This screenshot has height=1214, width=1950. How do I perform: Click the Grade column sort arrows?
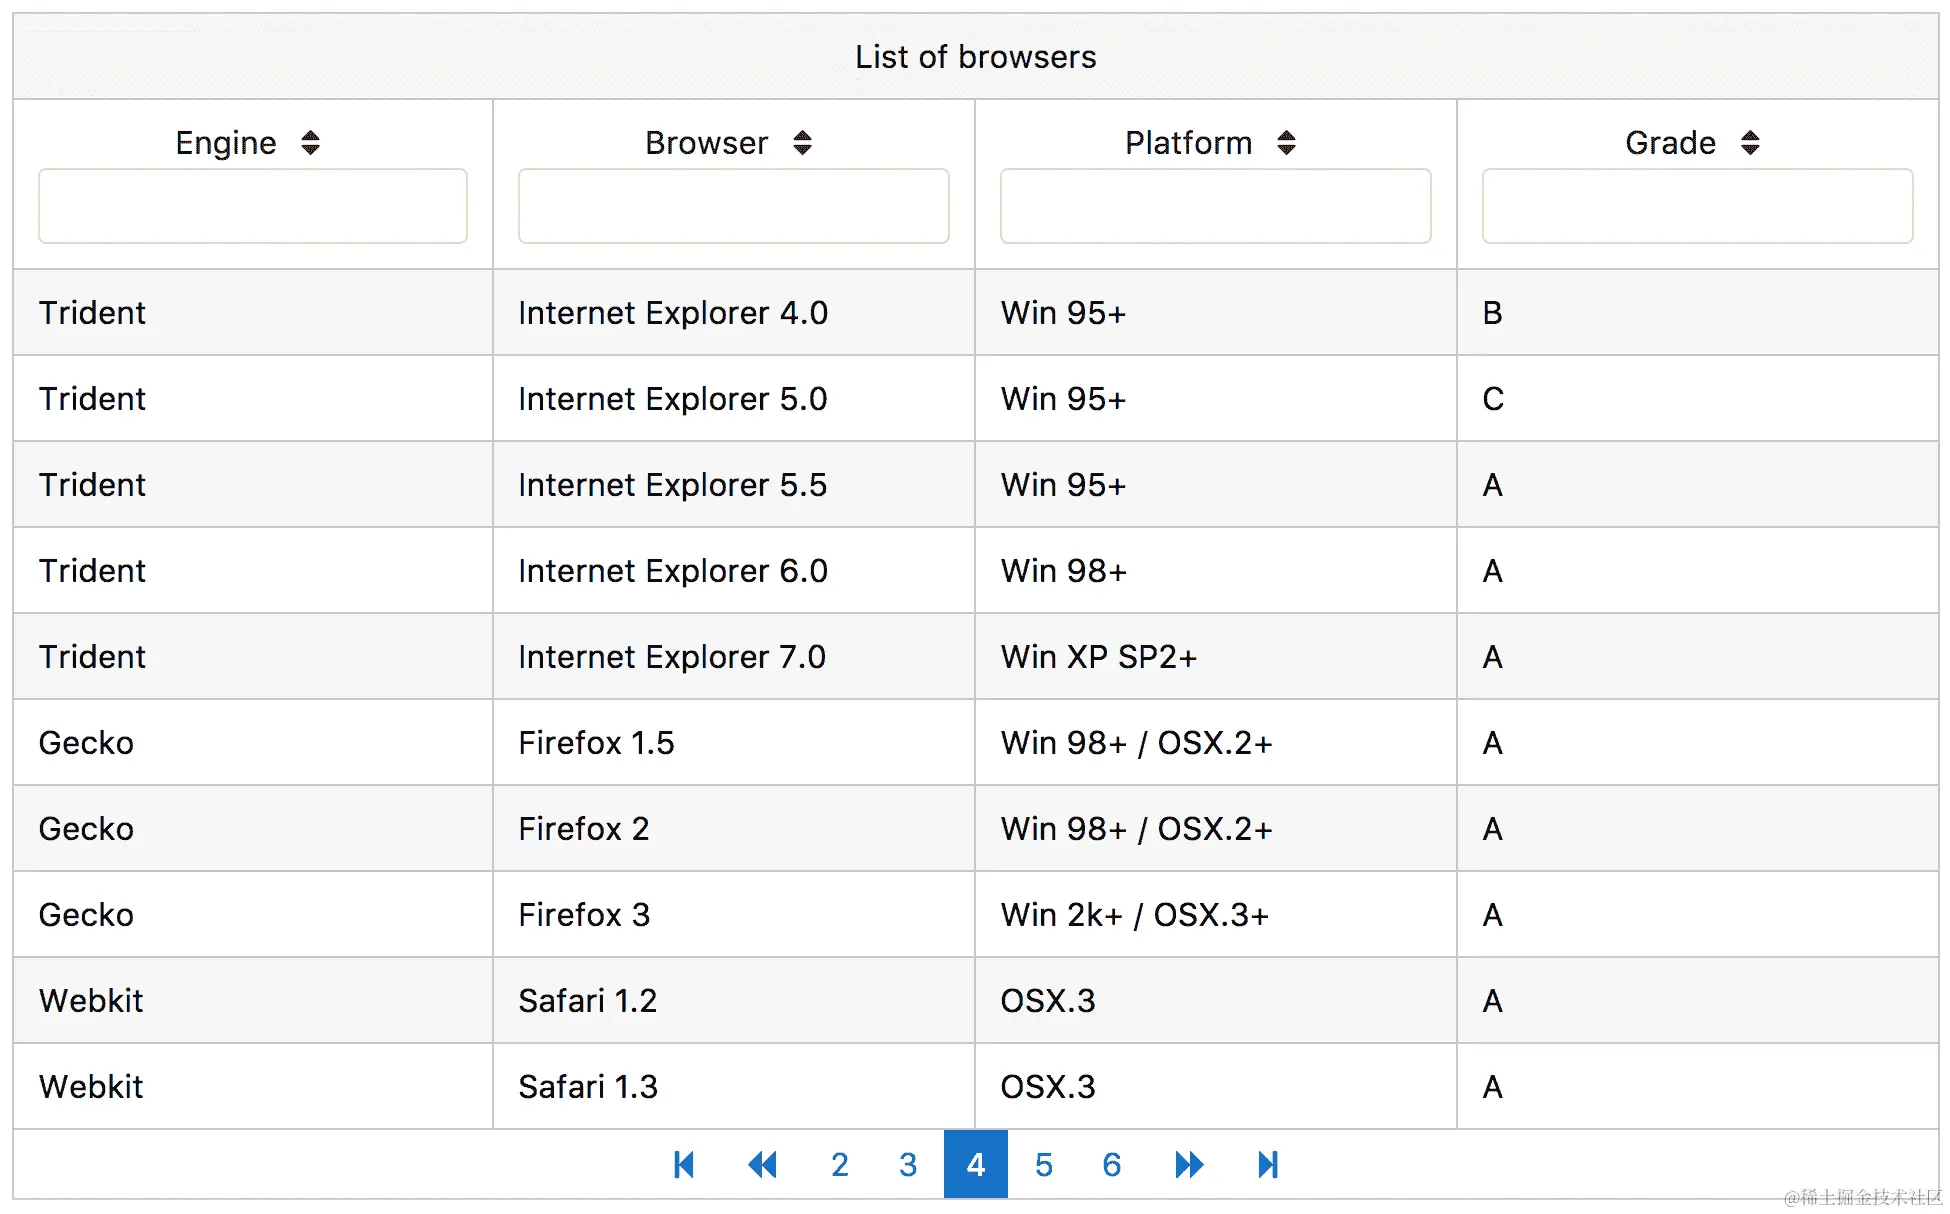[x=1749, y=143]
